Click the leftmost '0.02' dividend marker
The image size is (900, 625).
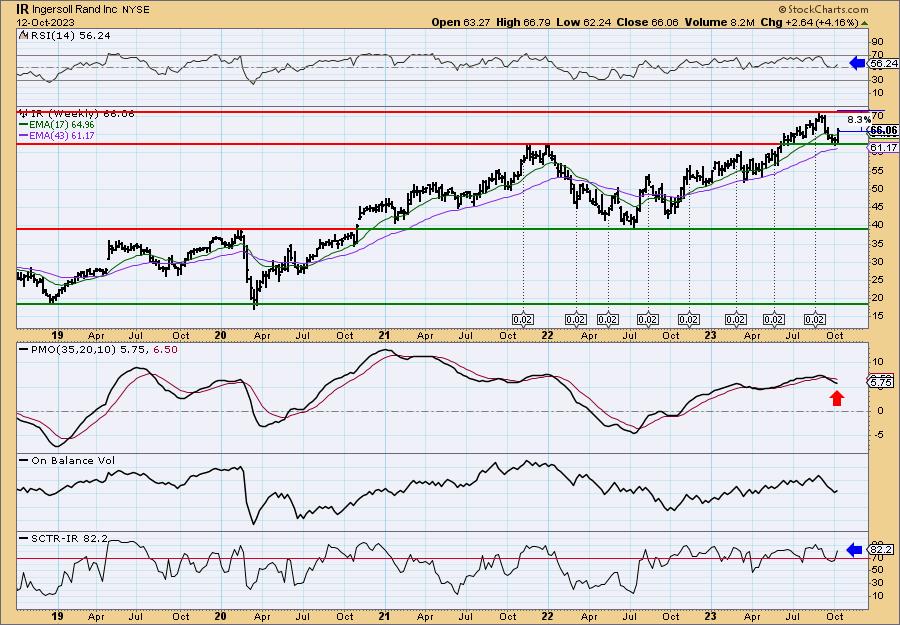[x=523, y=320]
